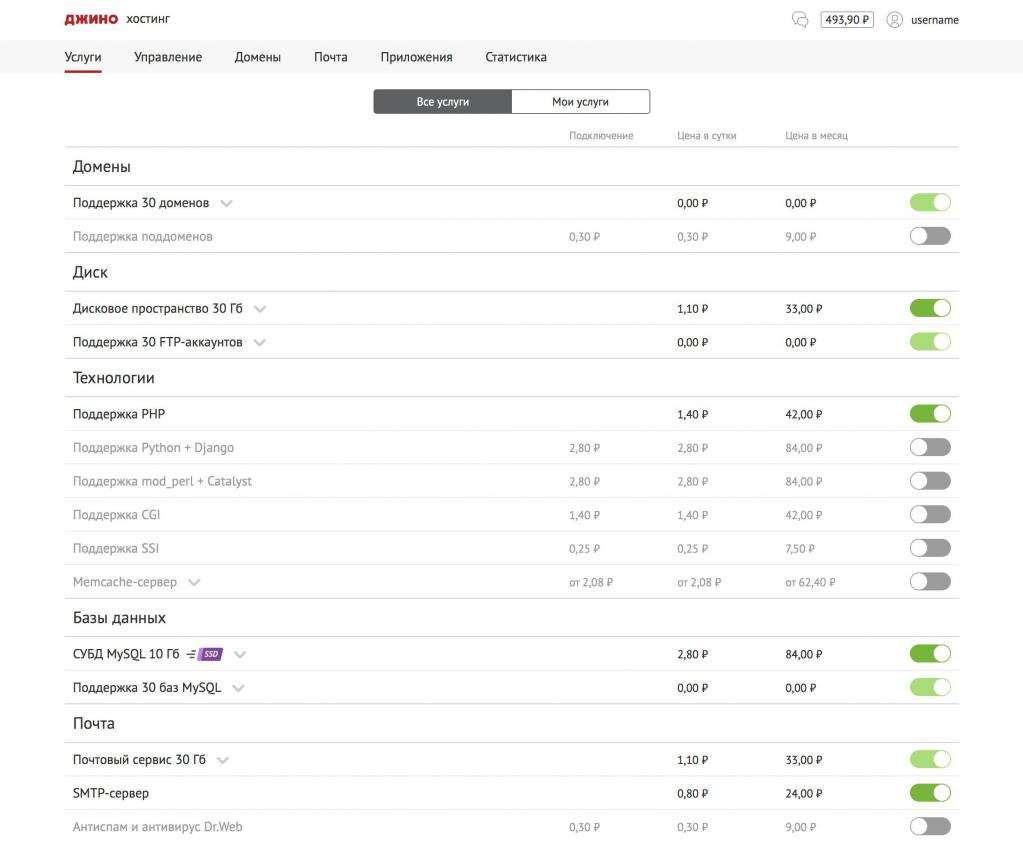Turn on Поддержка Python + Django
The image size is (1023, 841).
coord(929,448)
